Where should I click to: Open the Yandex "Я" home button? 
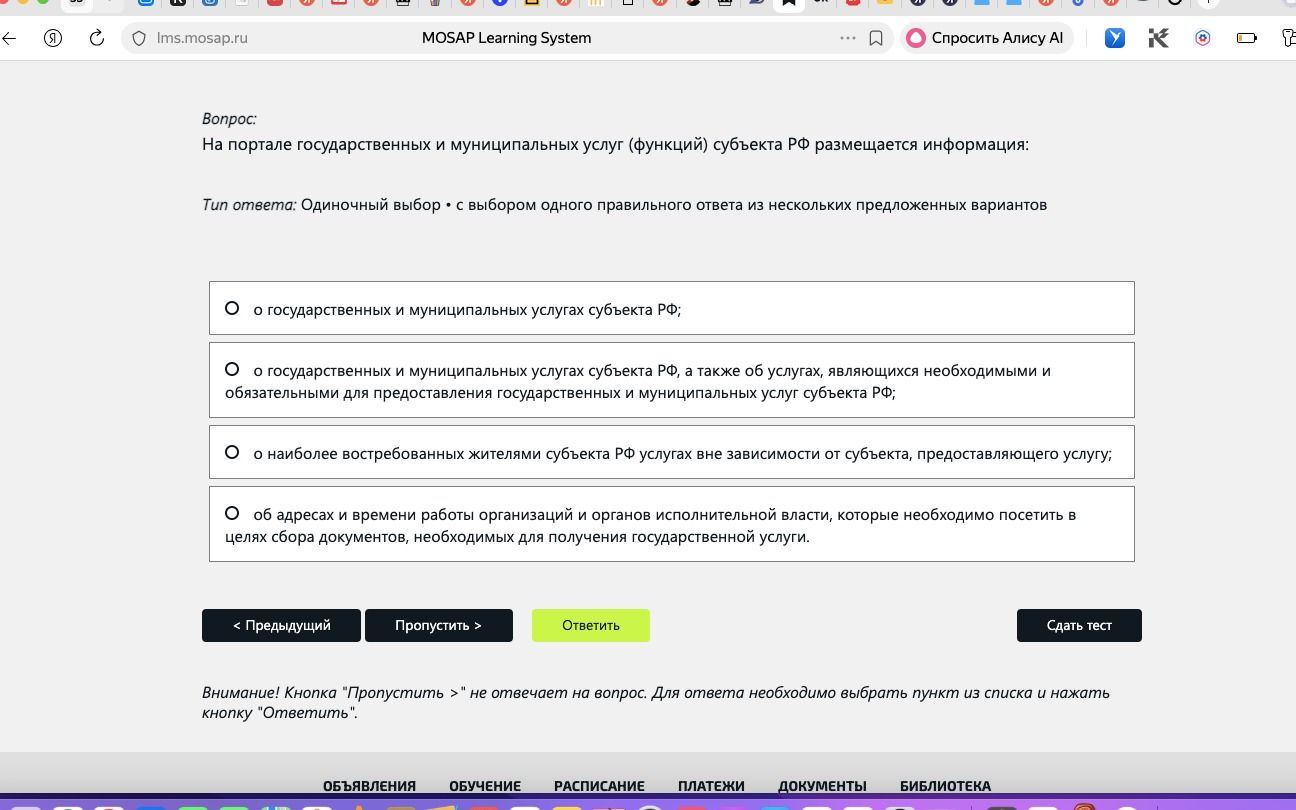pyautogui.click(x=53, y=38)
